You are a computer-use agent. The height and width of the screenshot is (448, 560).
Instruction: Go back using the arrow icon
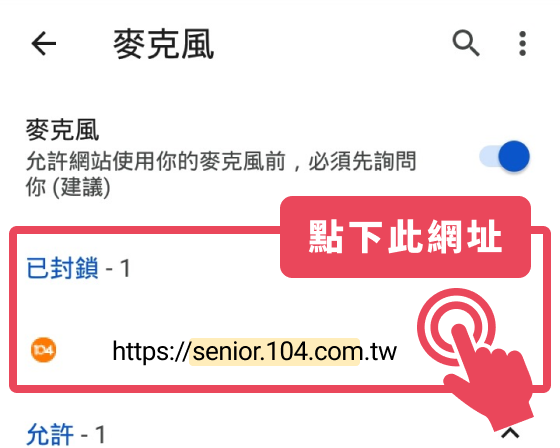pyautogui.click(x=44, y=44)
